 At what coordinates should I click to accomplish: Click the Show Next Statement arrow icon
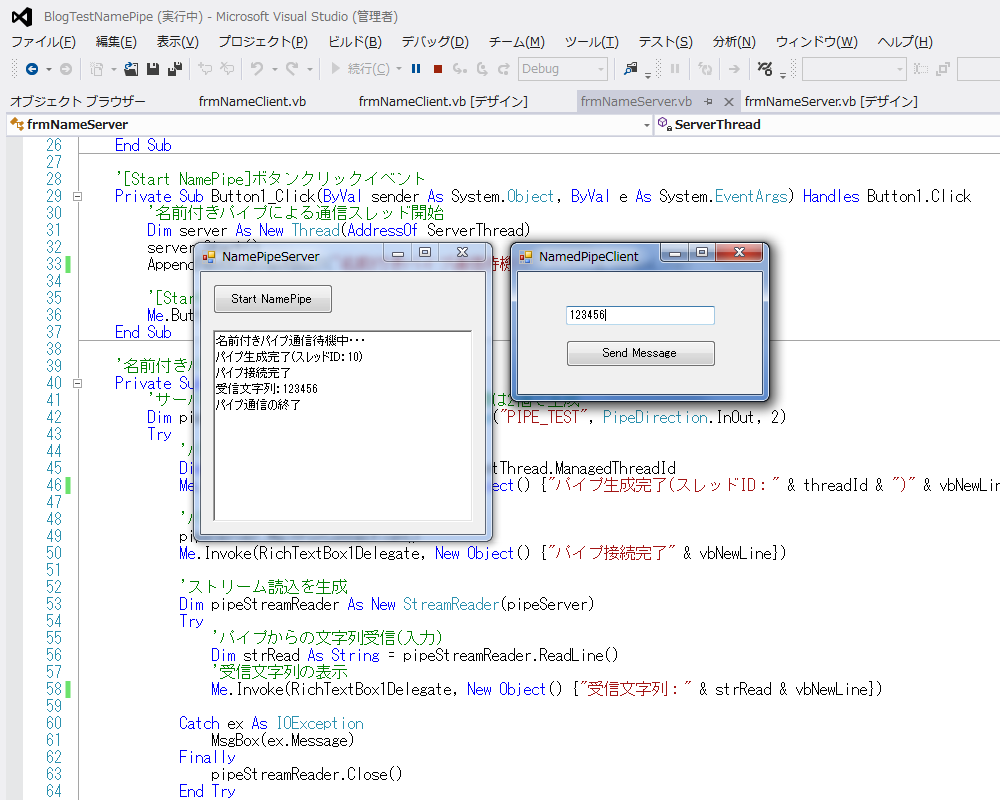pos(734,69)
